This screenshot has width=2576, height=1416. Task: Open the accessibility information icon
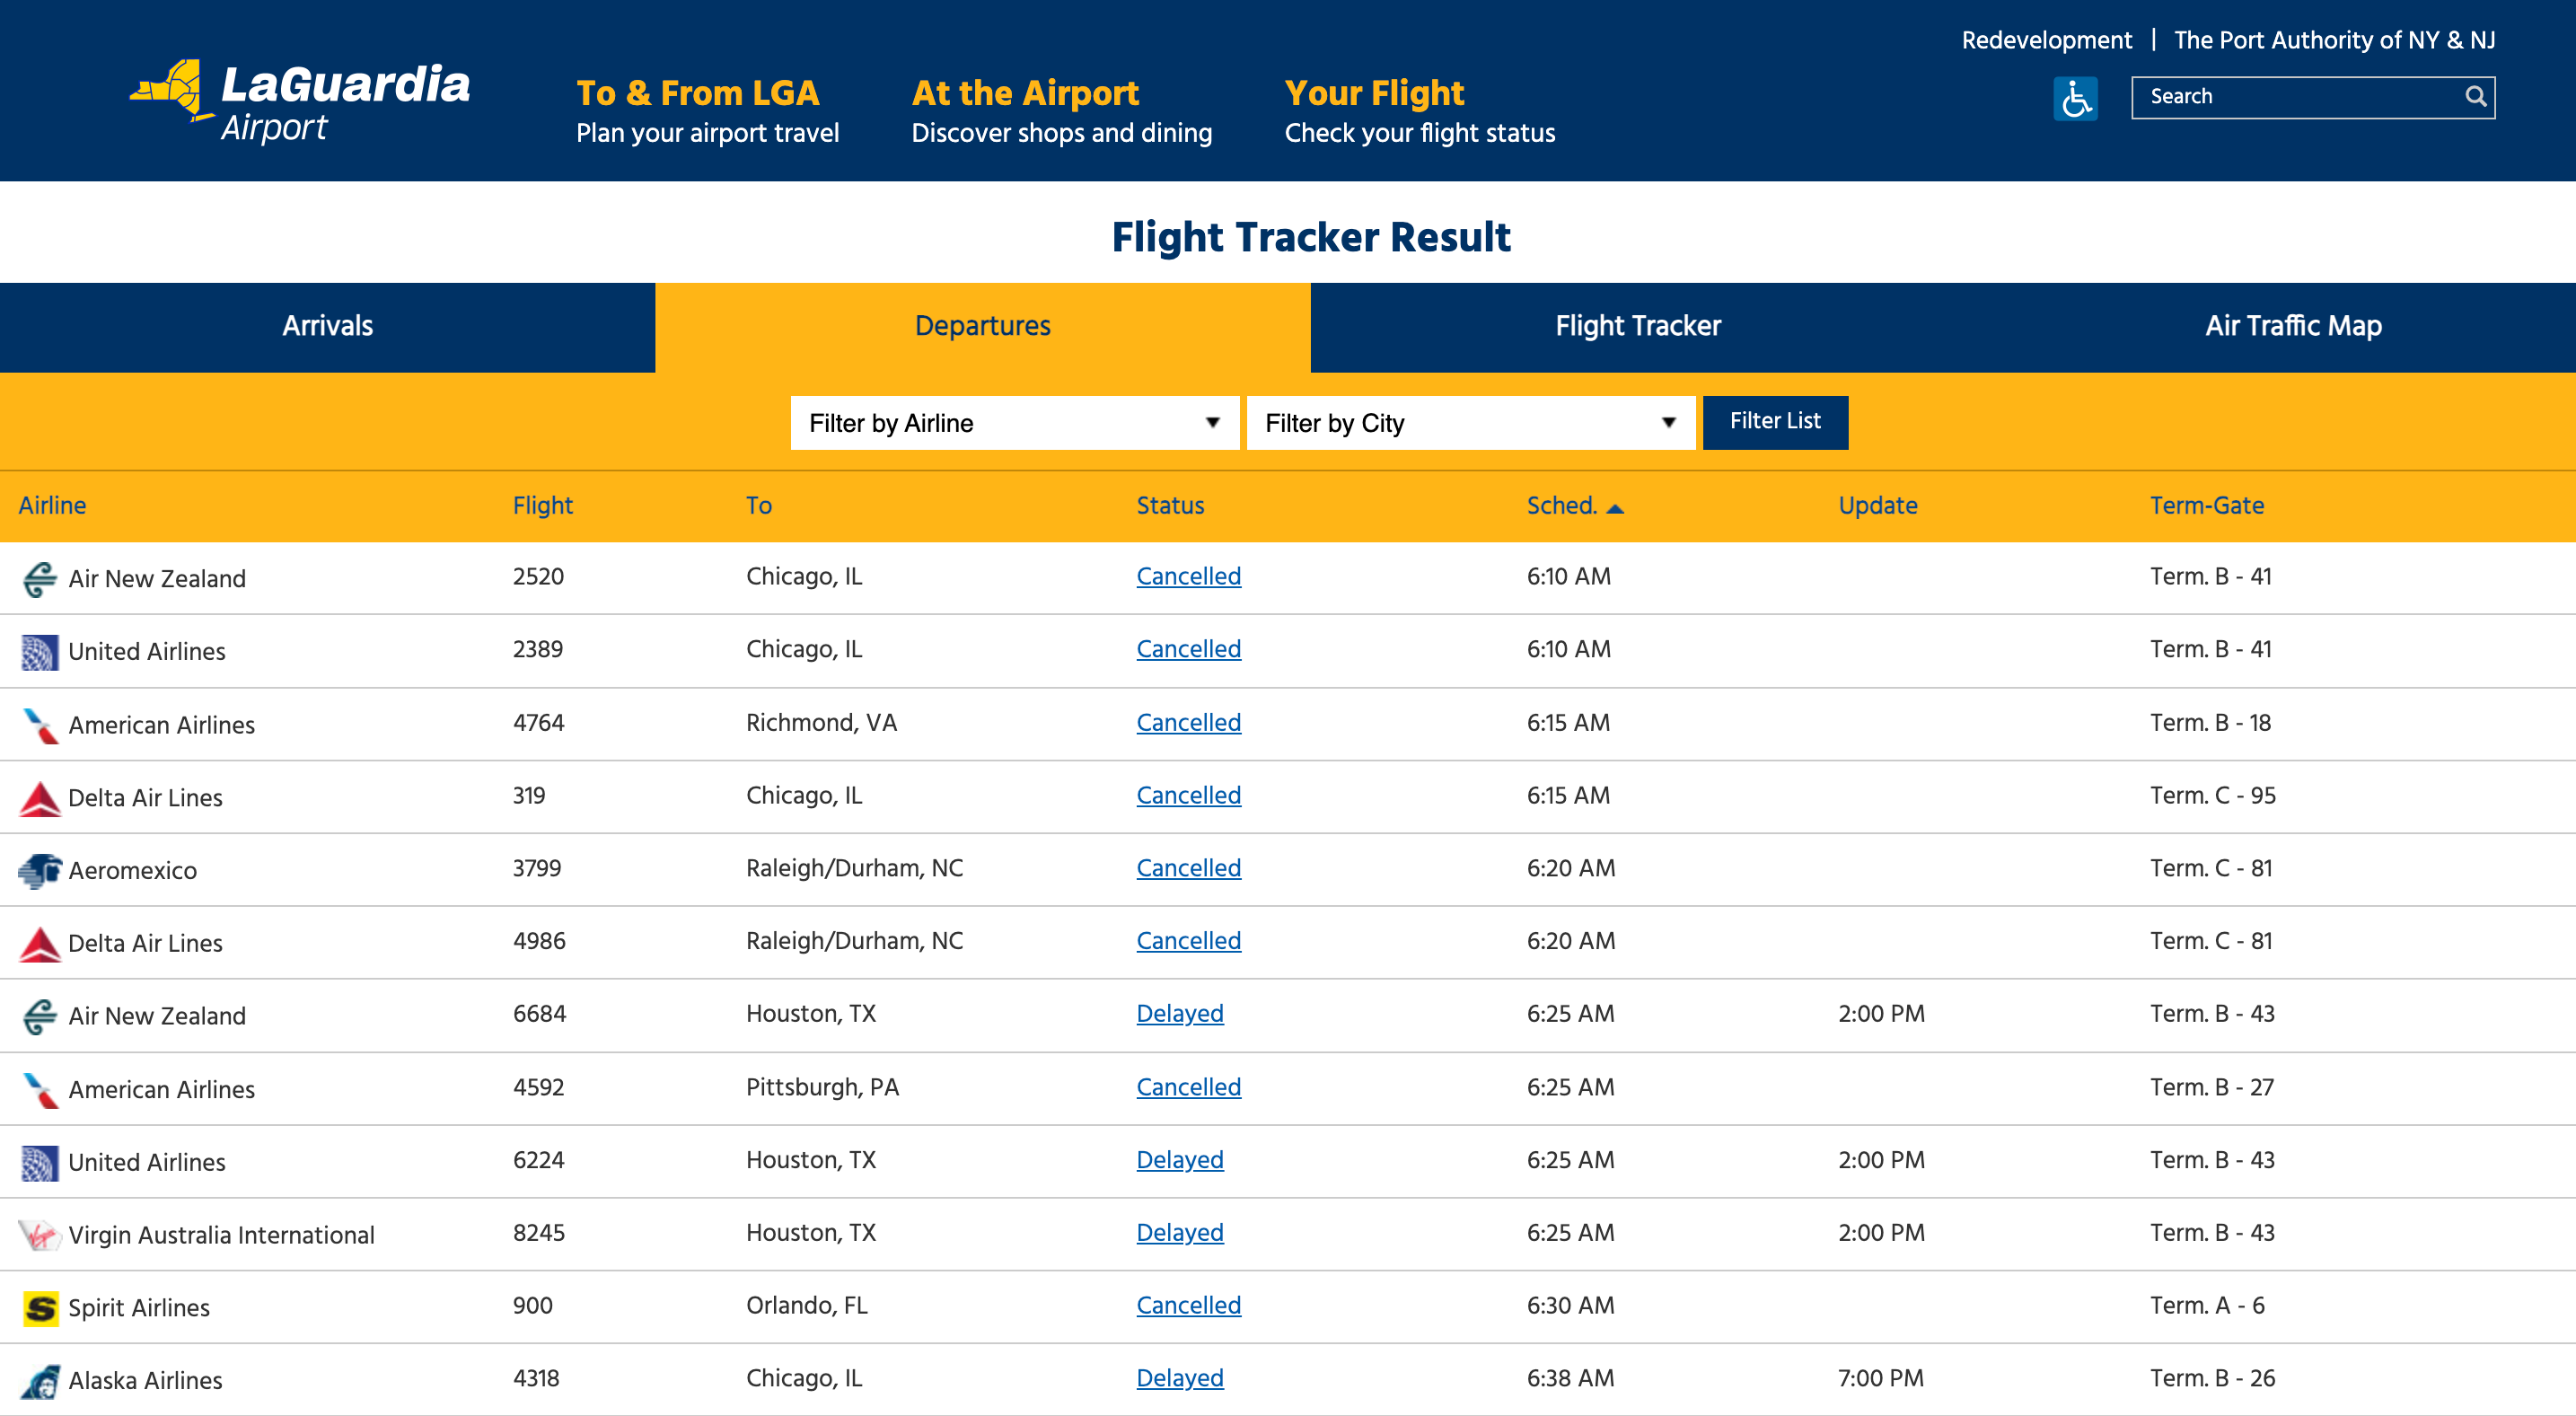click(x=2076, y=98)
